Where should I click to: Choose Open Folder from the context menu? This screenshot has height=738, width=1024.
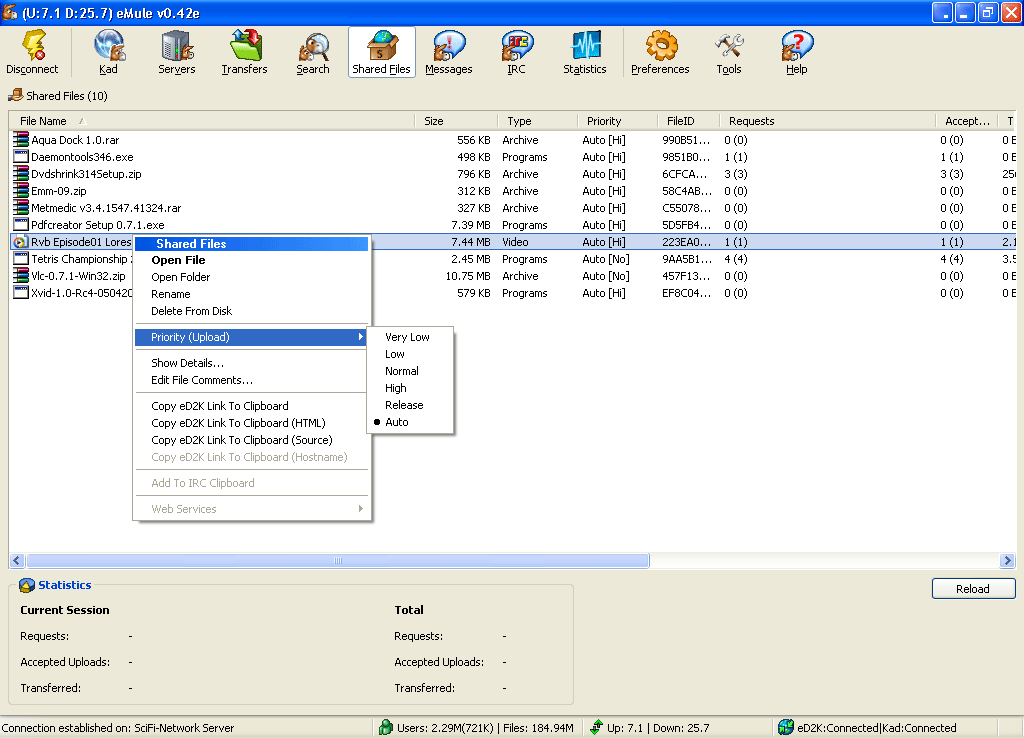pos(251,277)
